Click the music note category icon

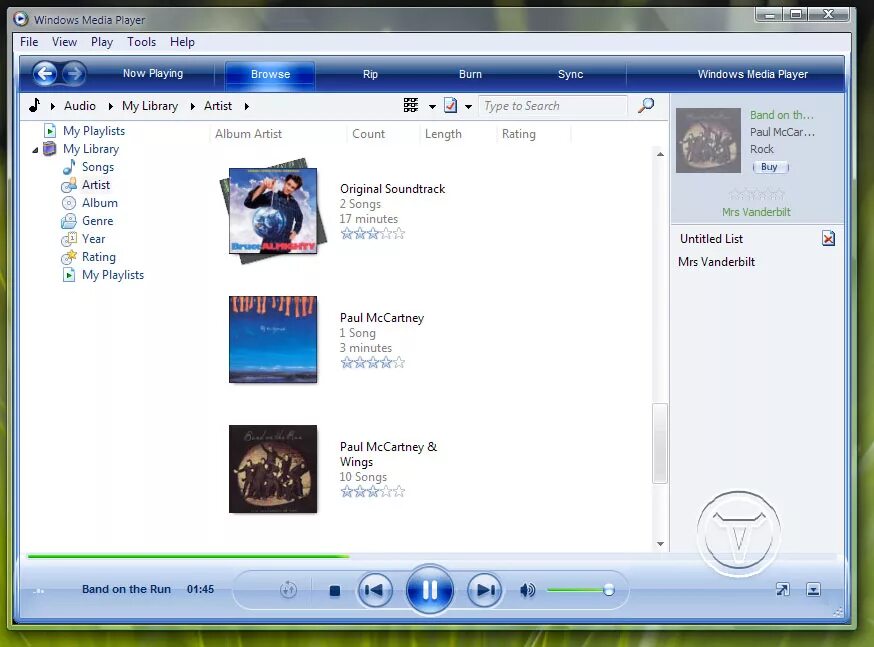tap(35, 105)
